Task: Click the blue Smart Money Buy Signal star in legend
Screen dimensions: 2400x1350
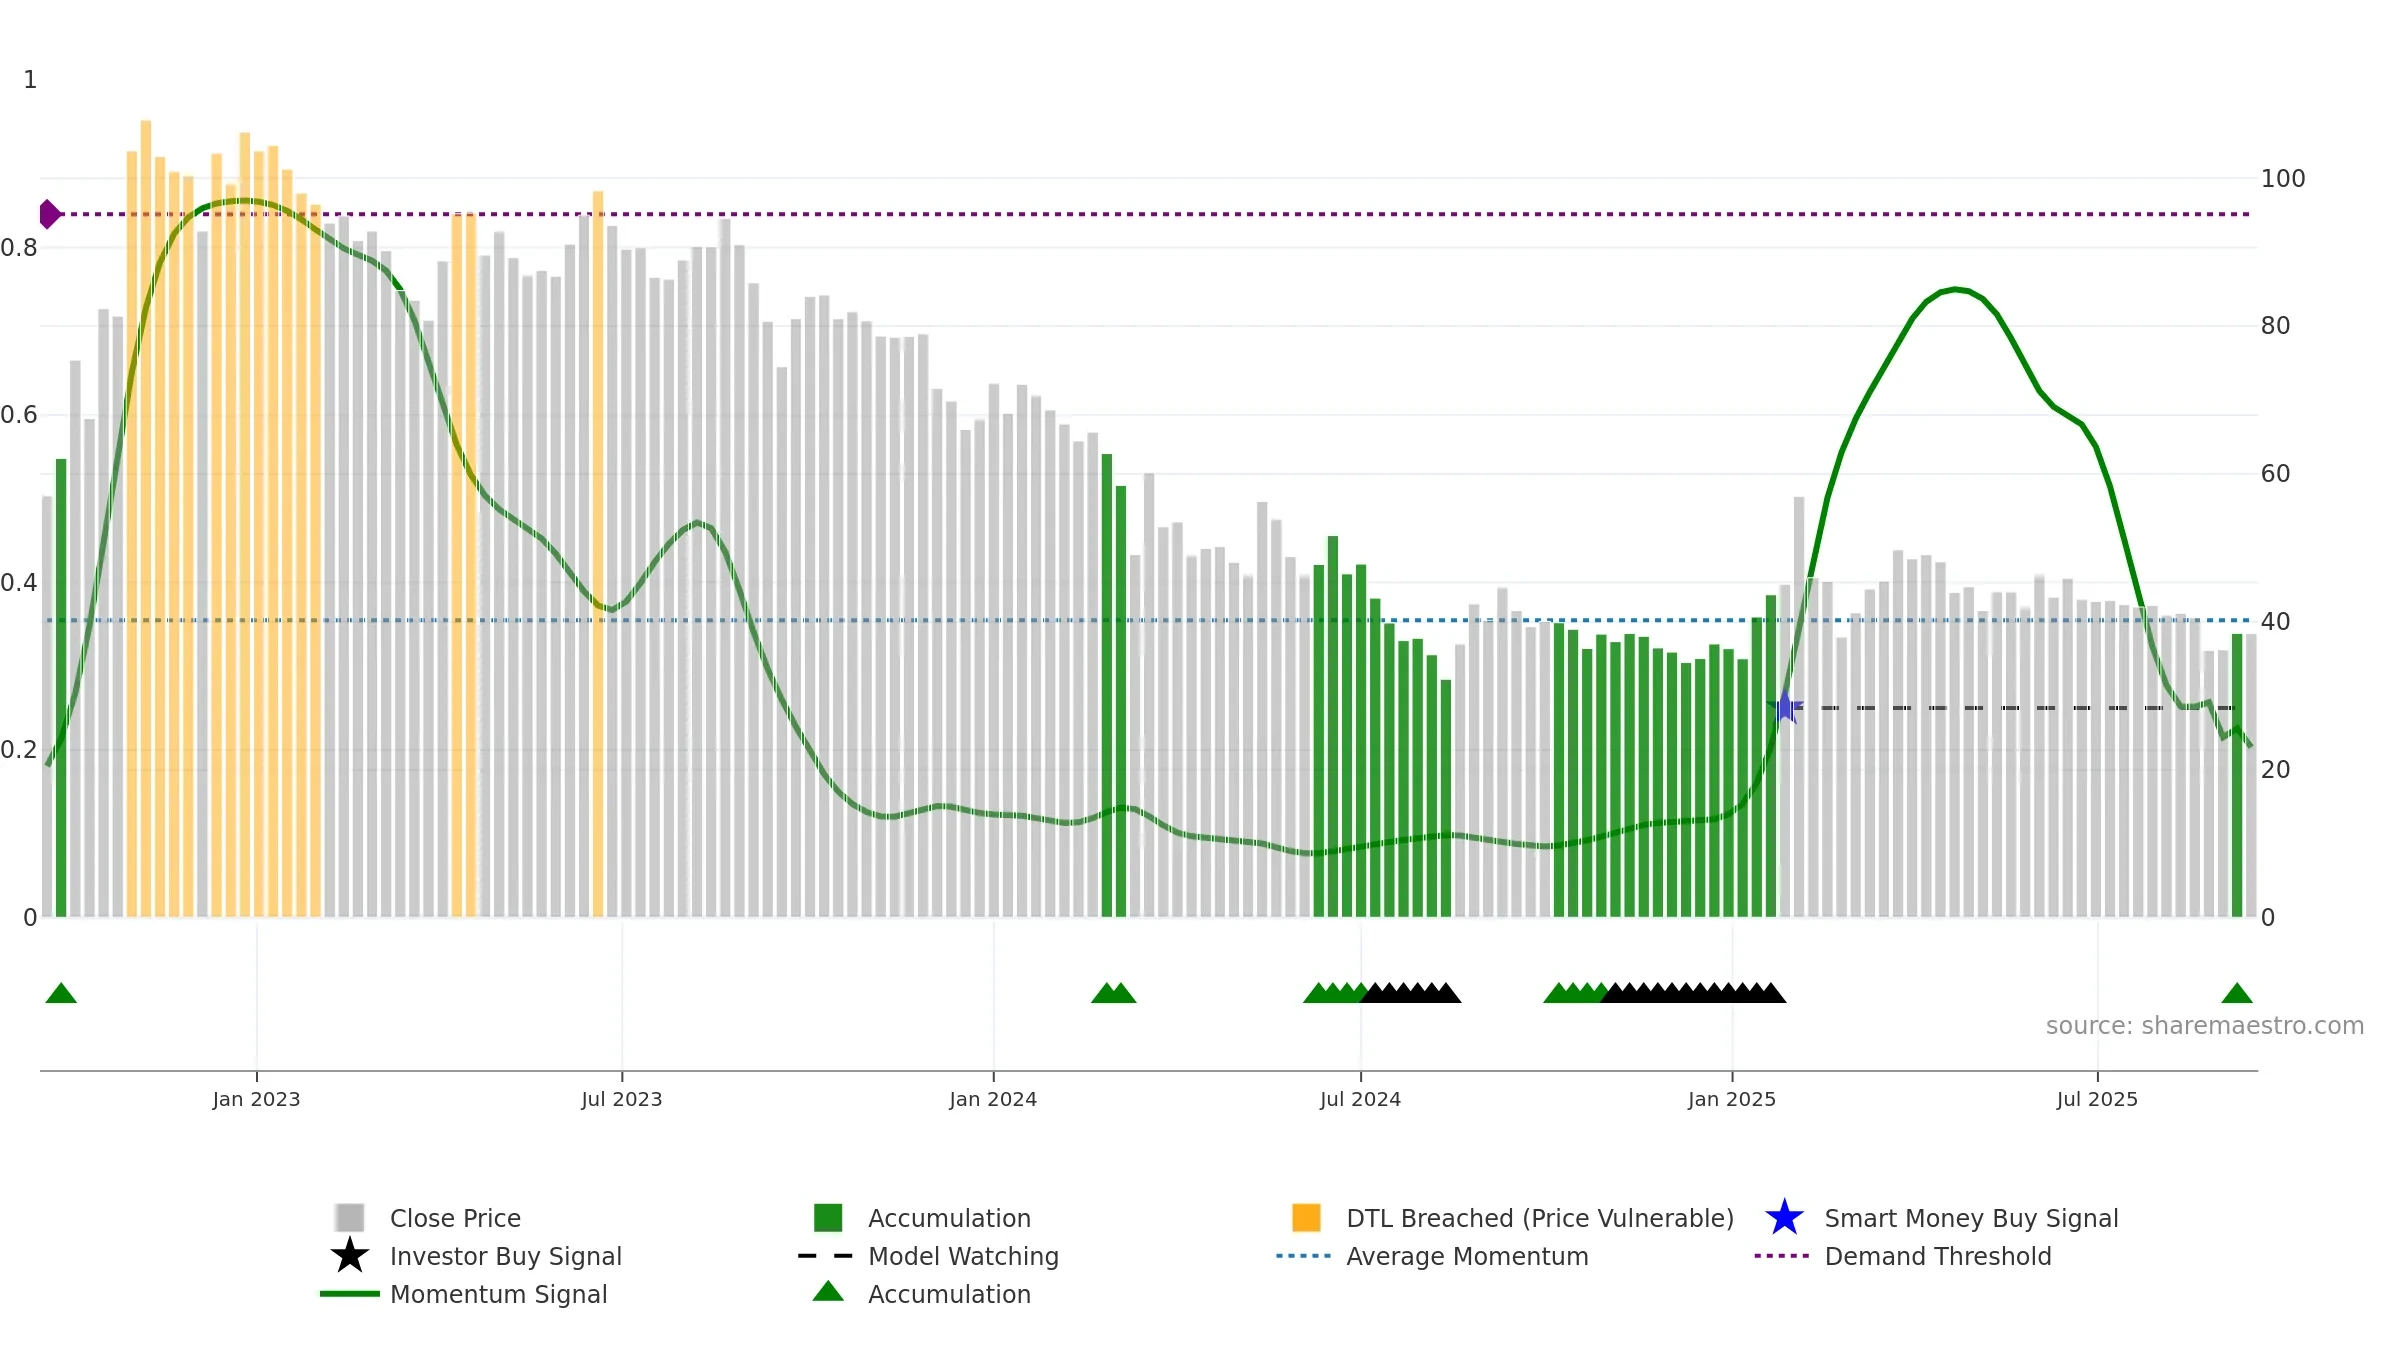Action: [1784, 1218]
